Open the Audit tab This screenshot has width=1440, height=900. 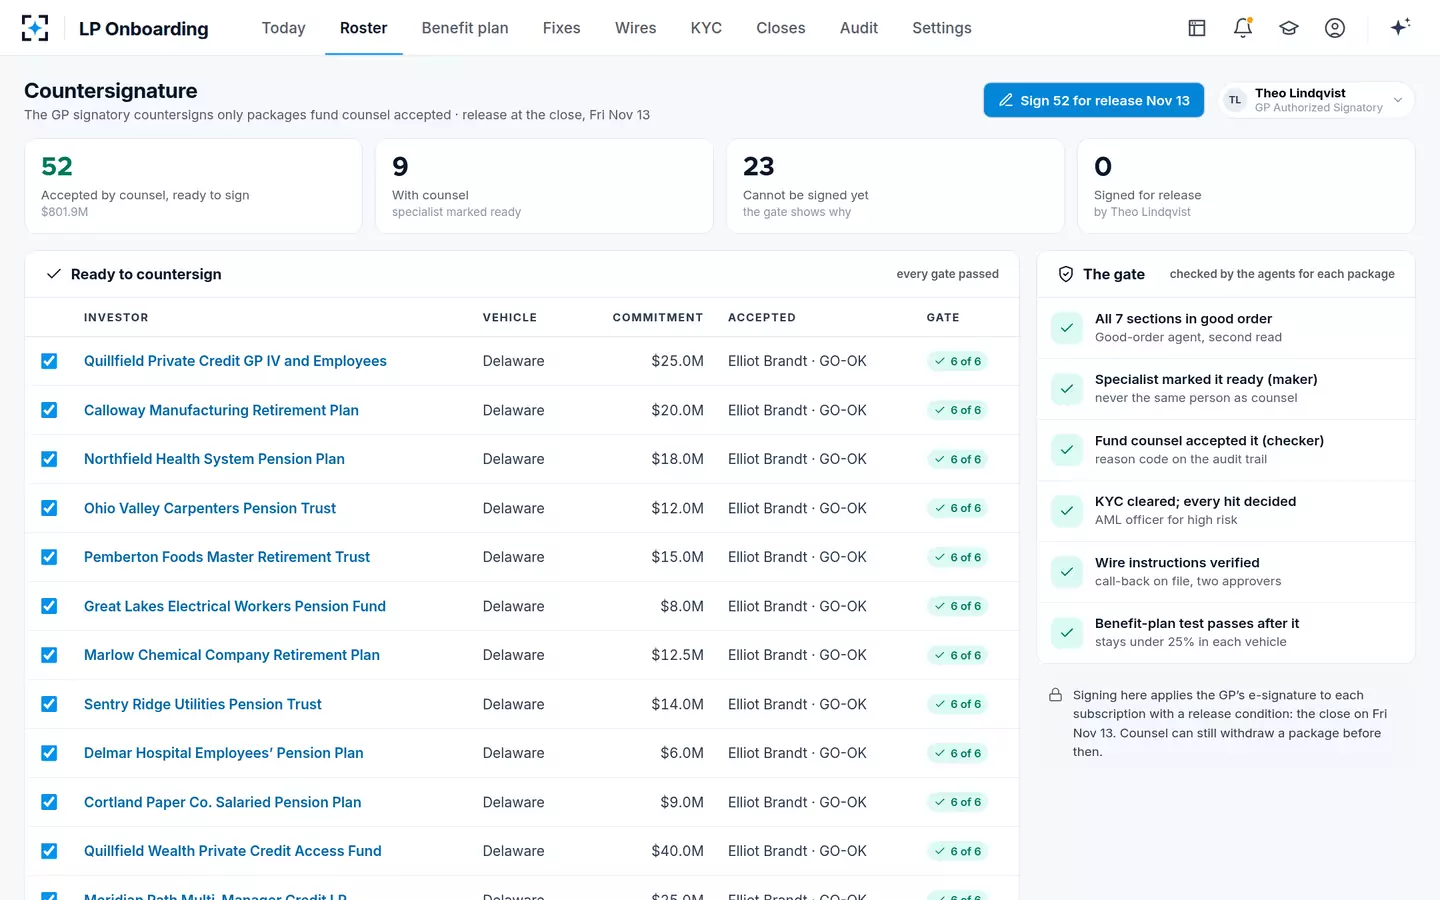point(859,28)
